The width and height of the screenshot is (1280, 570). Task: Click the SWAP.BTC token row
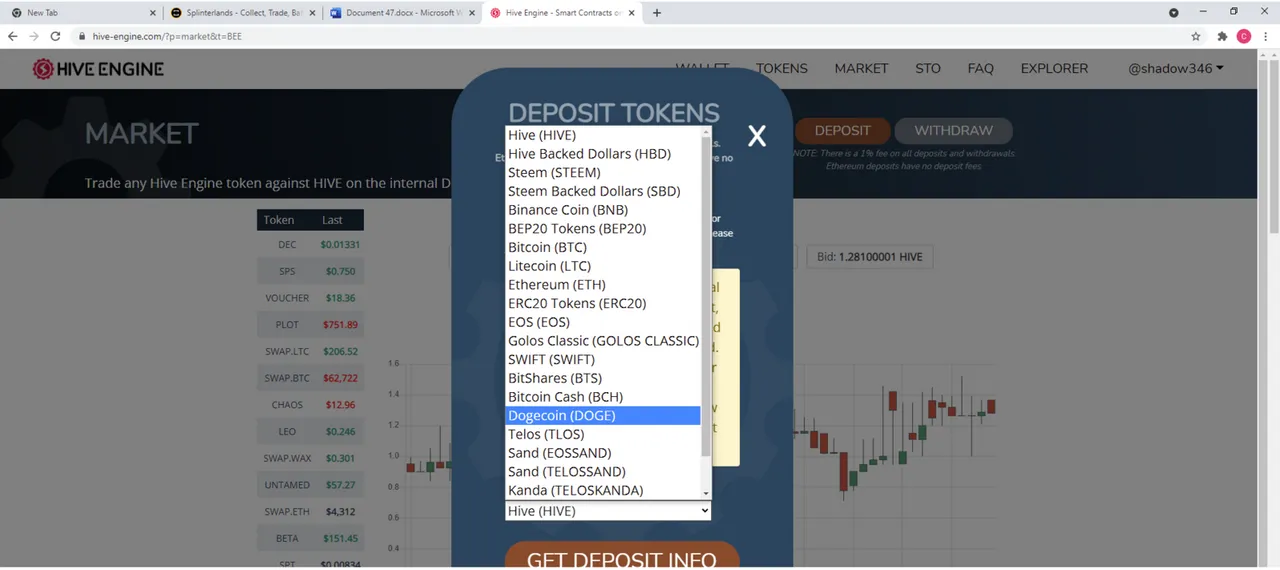310,378
